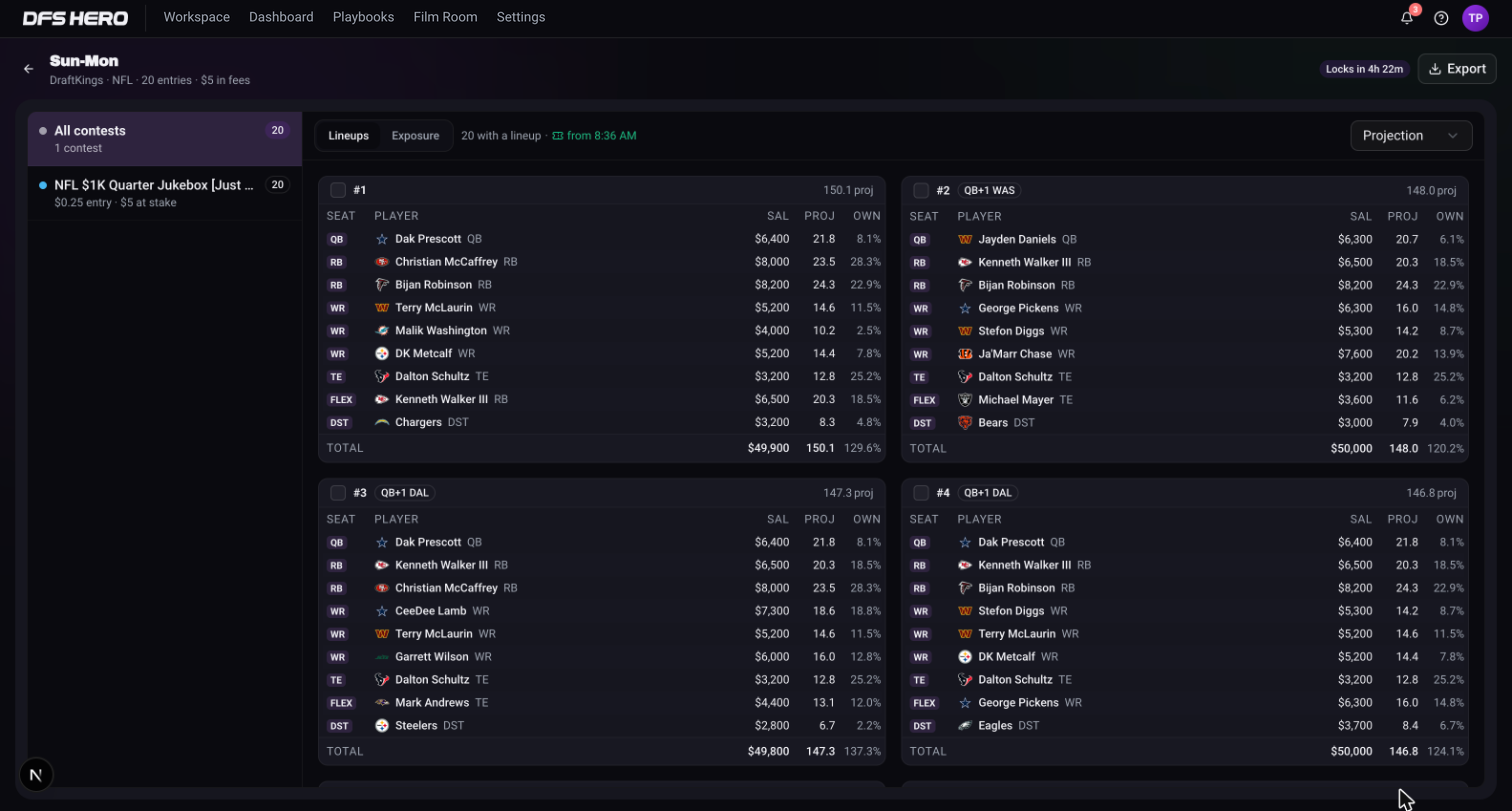1512x811 pixels.
Task: Expand the Projection sort dropdown
Action: point(1411,136)
